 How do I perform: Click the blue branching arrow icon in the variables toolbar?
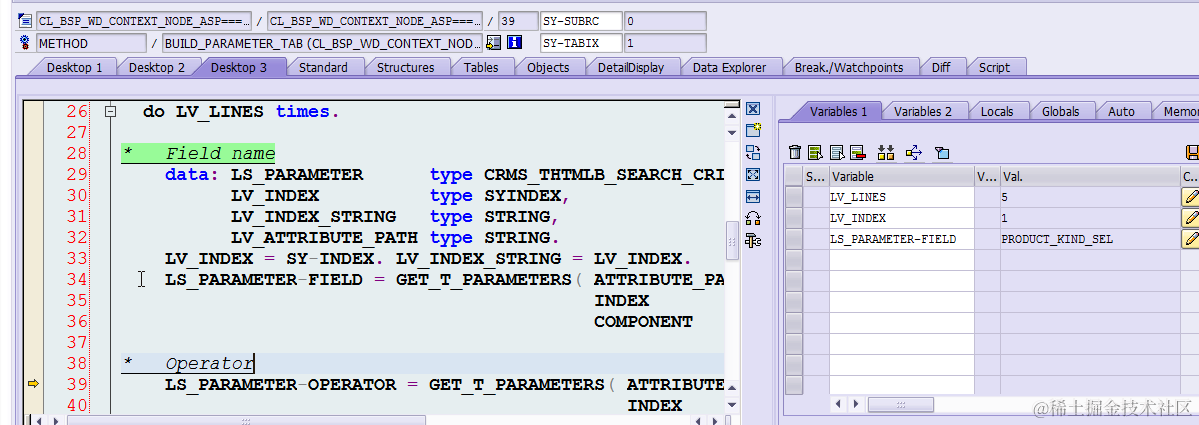click(914, 153)
